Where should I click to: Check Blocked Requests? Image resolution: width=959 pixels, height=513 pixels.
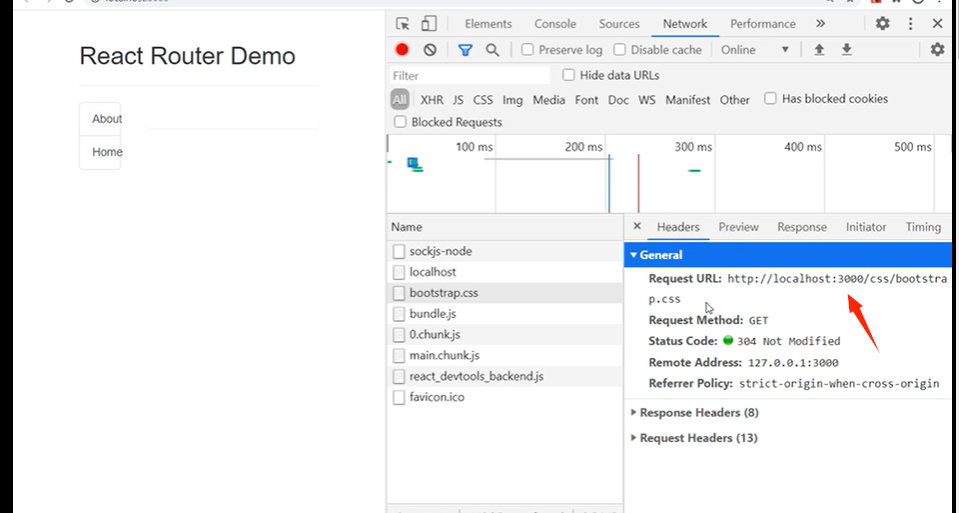[400, 122]
